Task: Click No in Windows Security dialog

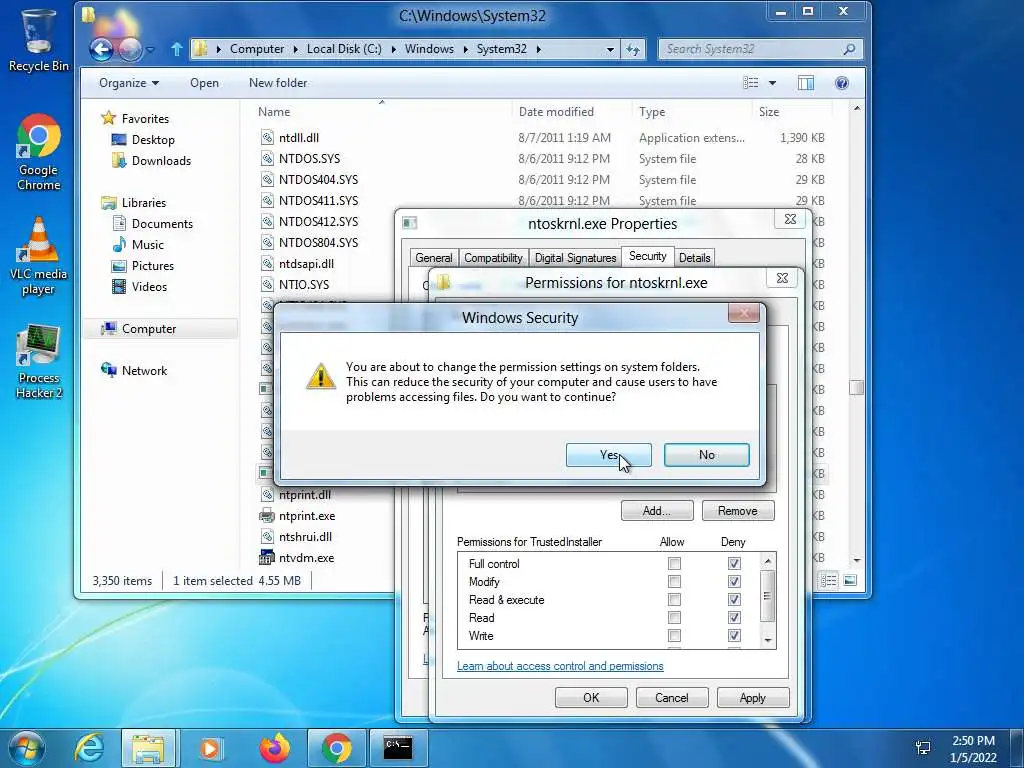Action: point(707,455)
